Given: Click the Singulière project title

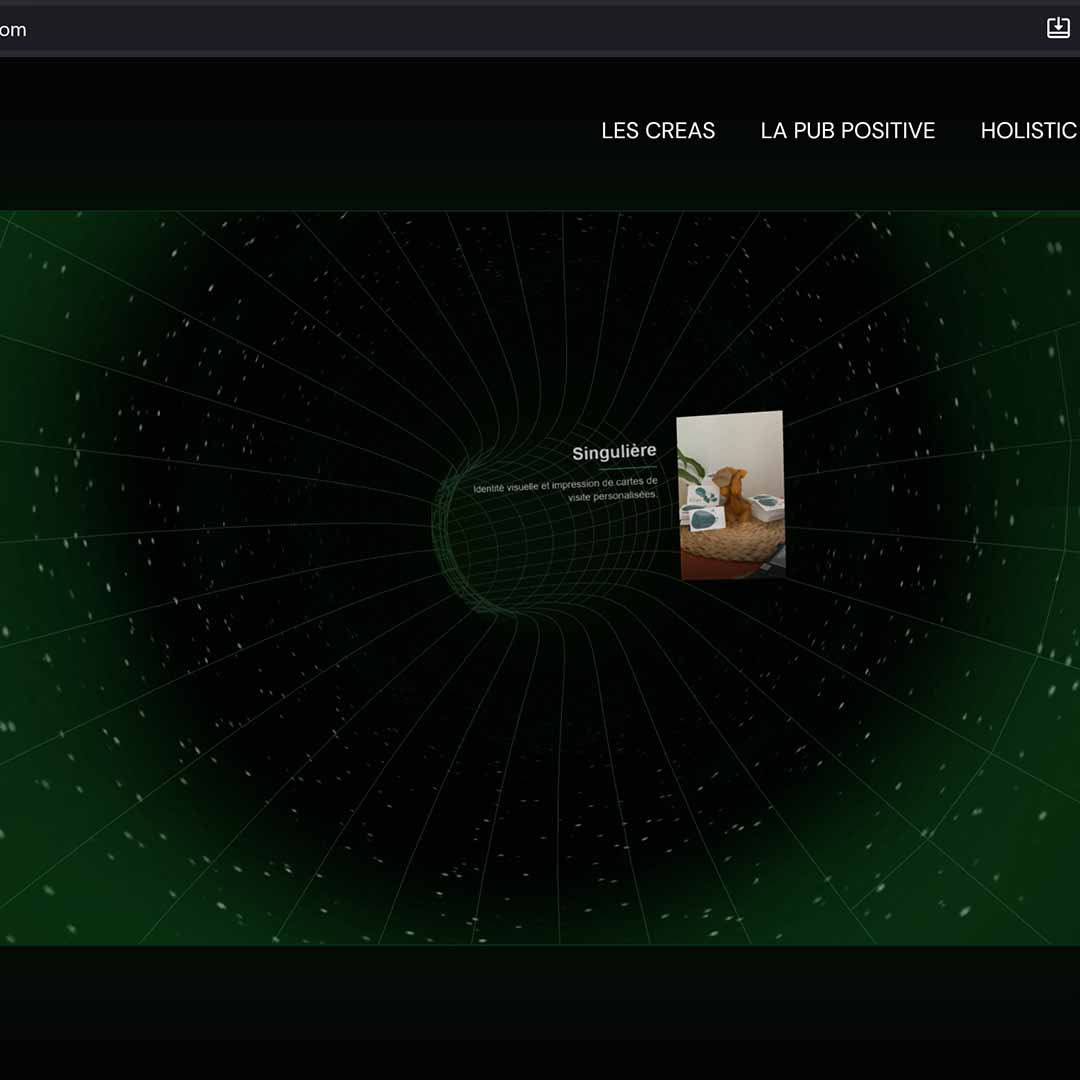Looking at the screenshot, I should tap(614, 450).
